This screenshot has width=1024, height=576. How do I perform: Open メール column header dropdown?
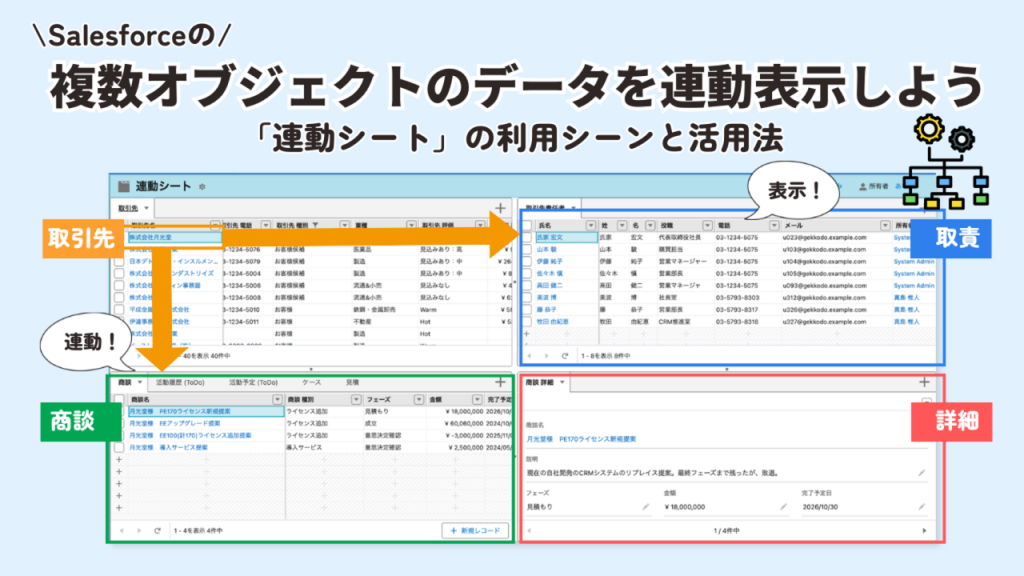[885, 225]
